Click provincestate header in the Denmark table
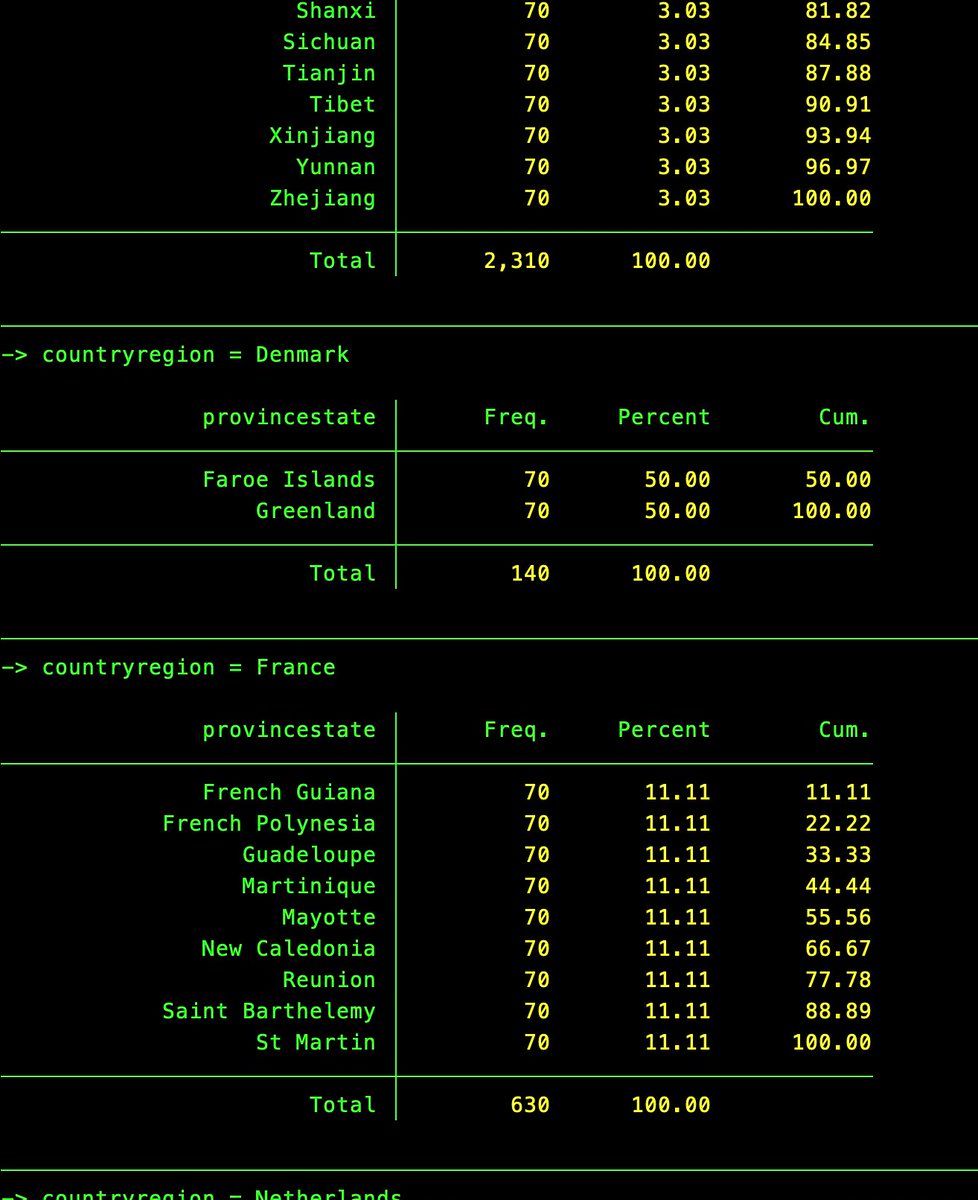This screenshot has width=978, height=1200. [x=289, y=418]
